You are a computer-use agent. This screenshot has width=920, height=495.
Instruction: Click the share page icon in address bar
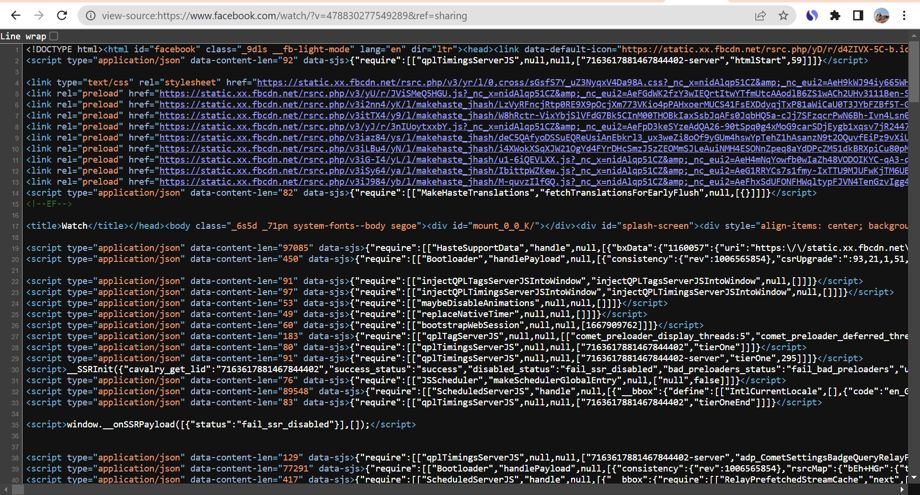760,16
